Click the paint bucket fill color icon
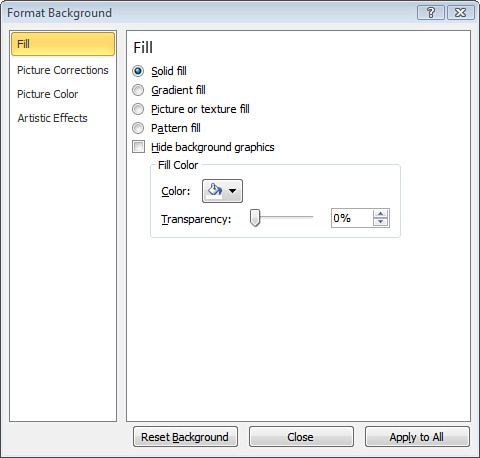Screen dimensions: 480x458 pyautogui.click(x=215, y=191)
